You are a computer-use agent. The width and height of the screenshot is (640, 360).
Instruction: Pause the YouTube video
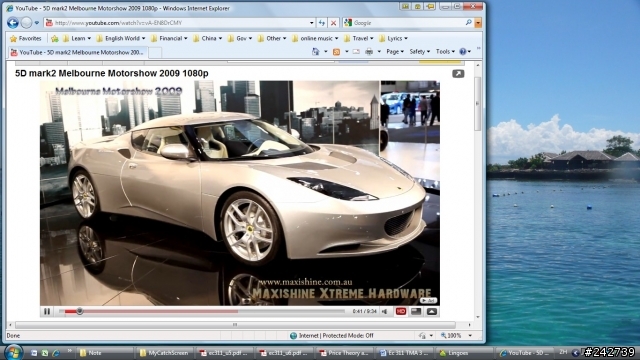tap(47, 311)
